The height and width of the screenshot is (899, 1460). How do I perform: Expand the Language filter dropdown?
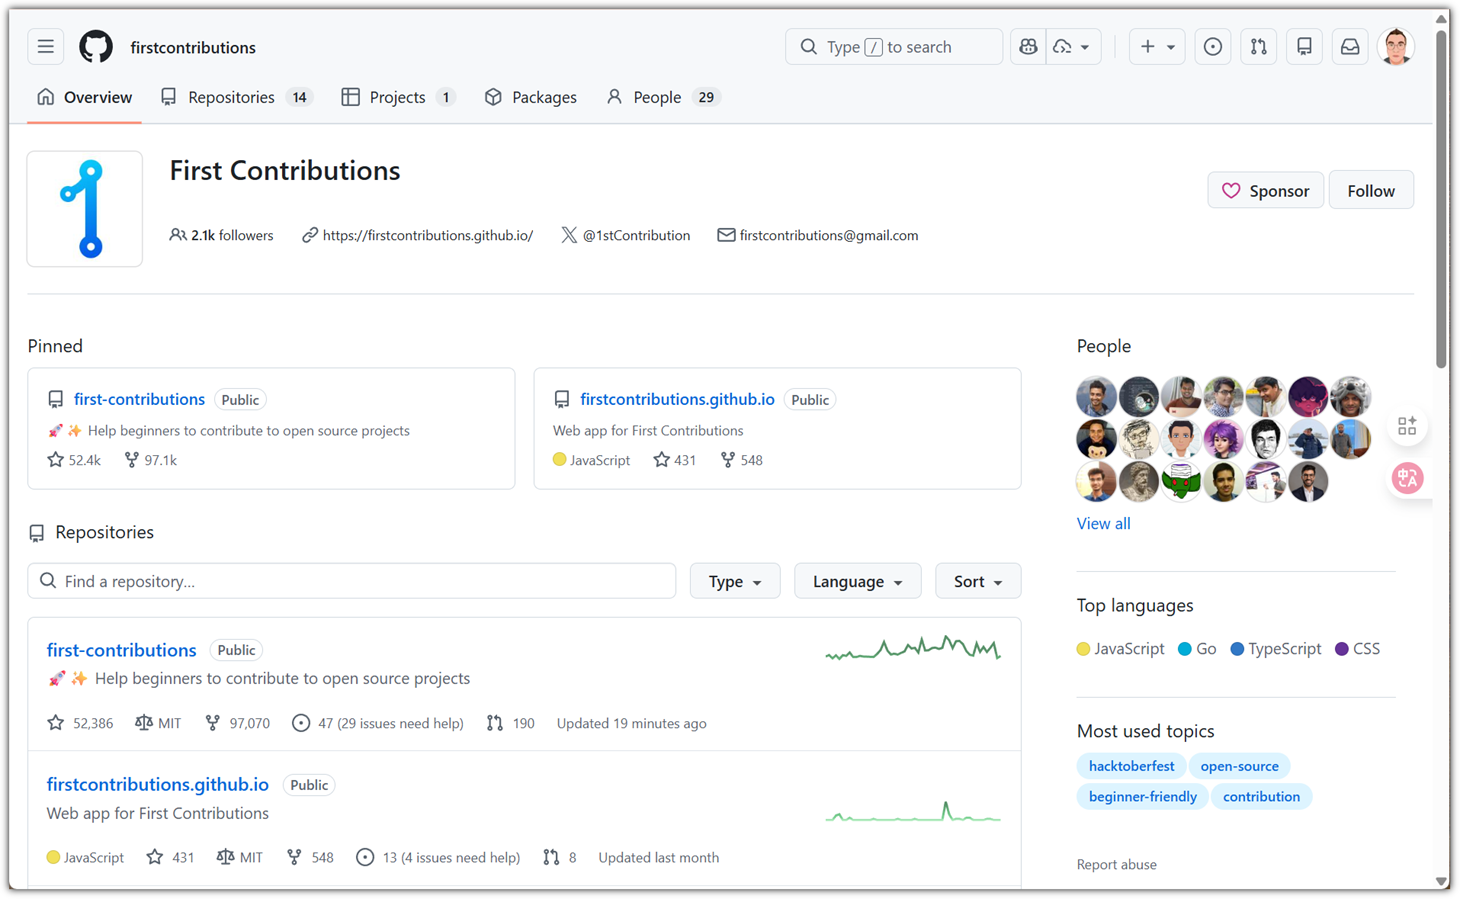pyautogui.click(x=857, y=581)
